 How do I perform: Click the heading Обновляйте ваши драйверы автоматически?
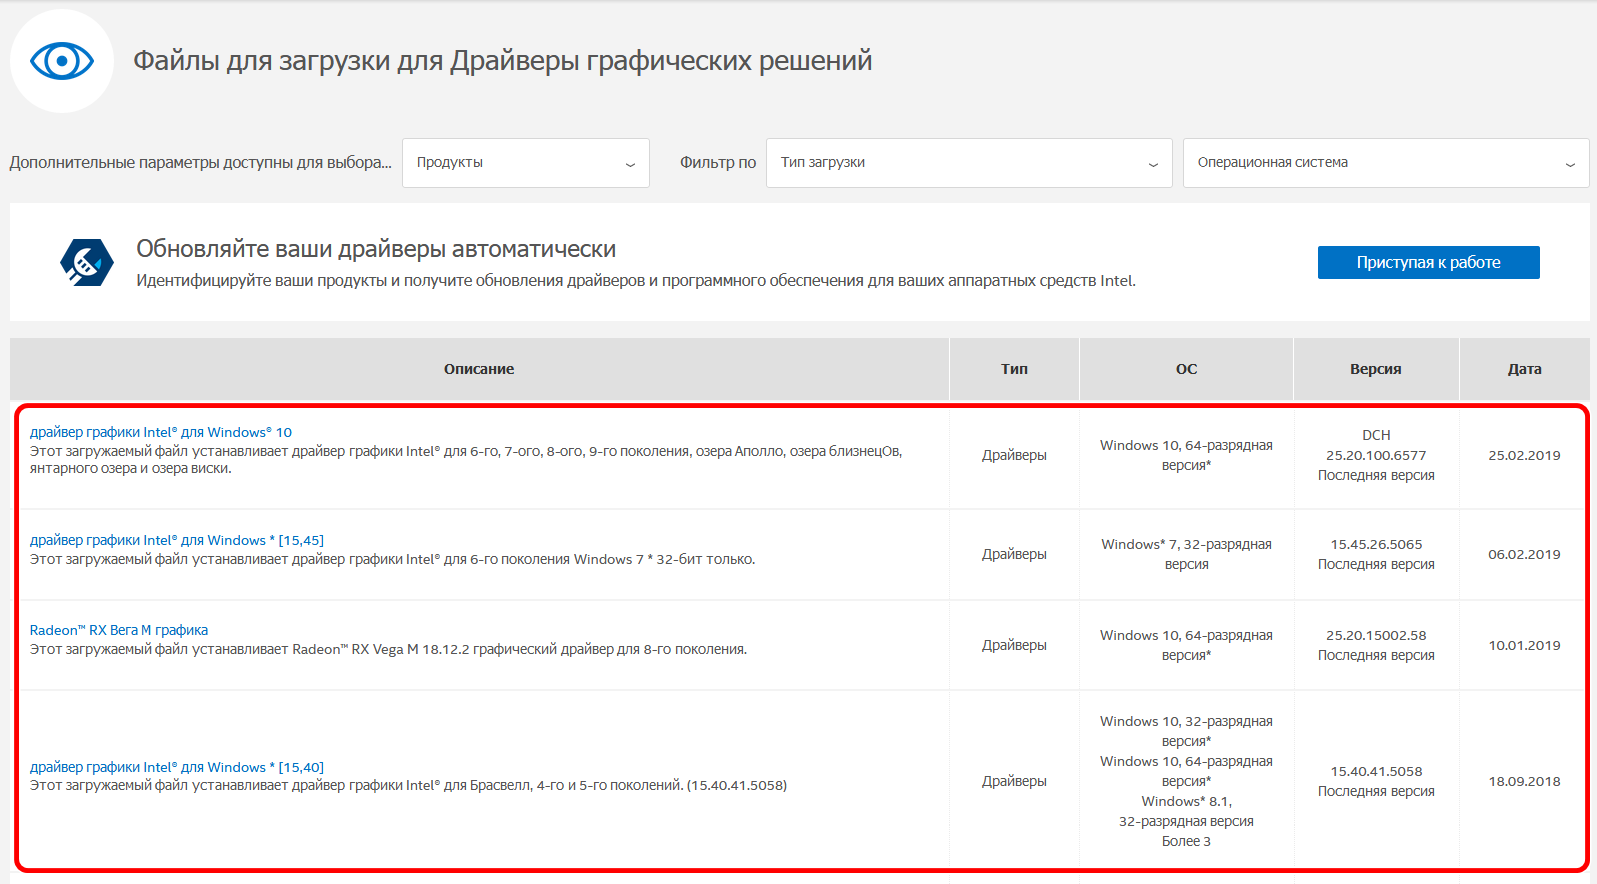[x=376, y=249]
